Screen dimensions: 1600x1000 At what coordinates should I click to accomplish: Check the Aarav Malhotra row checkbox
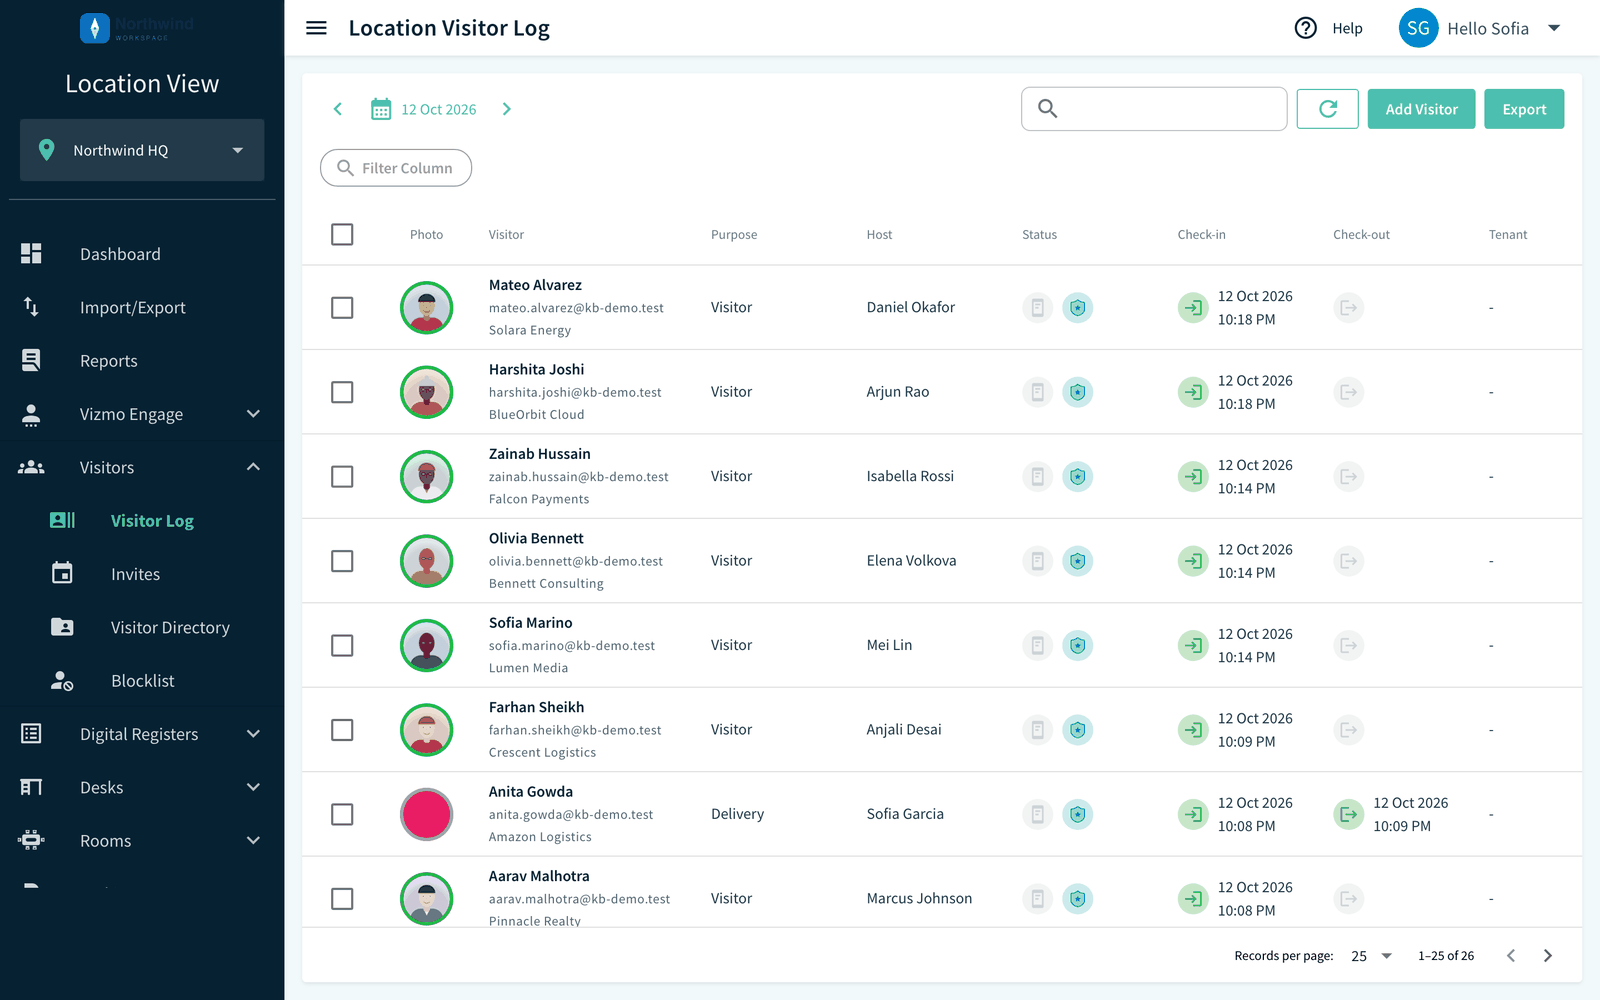[342, 899]
